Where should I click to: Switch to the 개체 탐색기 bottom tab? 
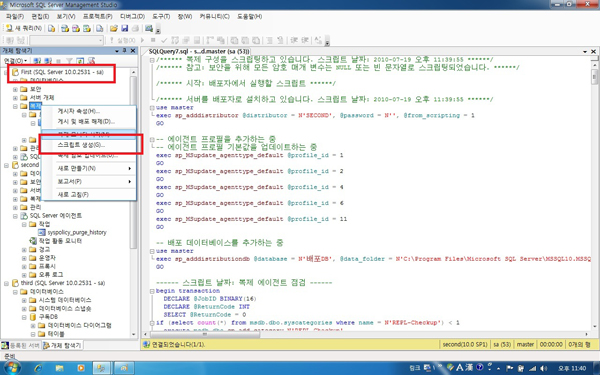62,345
